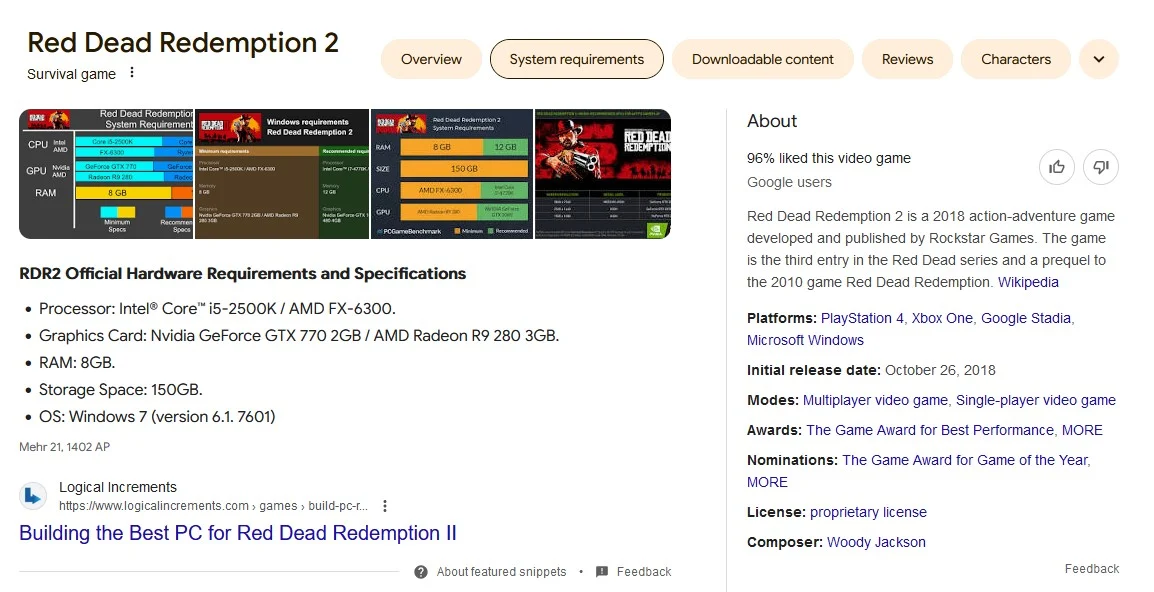1154x592 pixels.
Task: Click Feedback under the About panel
Action: [x=1091, y=568]
